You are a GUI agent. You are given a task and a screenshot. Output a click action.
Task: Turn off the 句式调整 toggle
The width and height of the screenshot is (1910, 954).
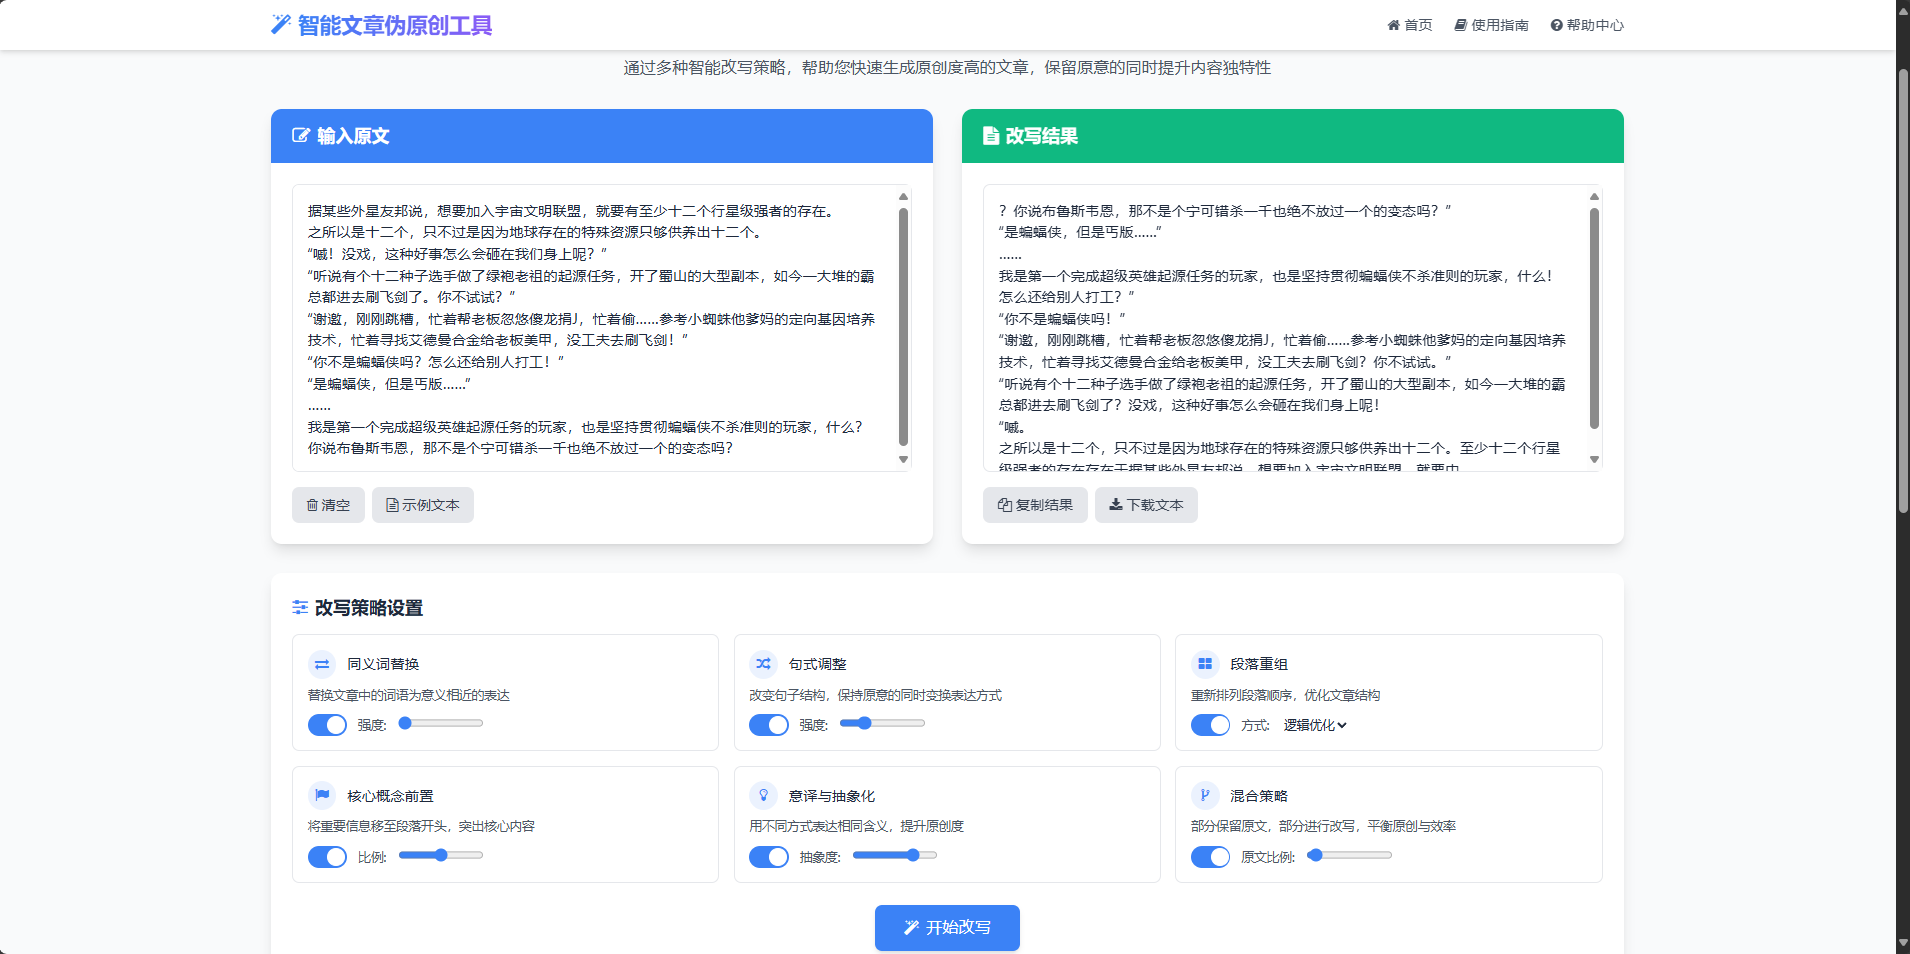769,725
